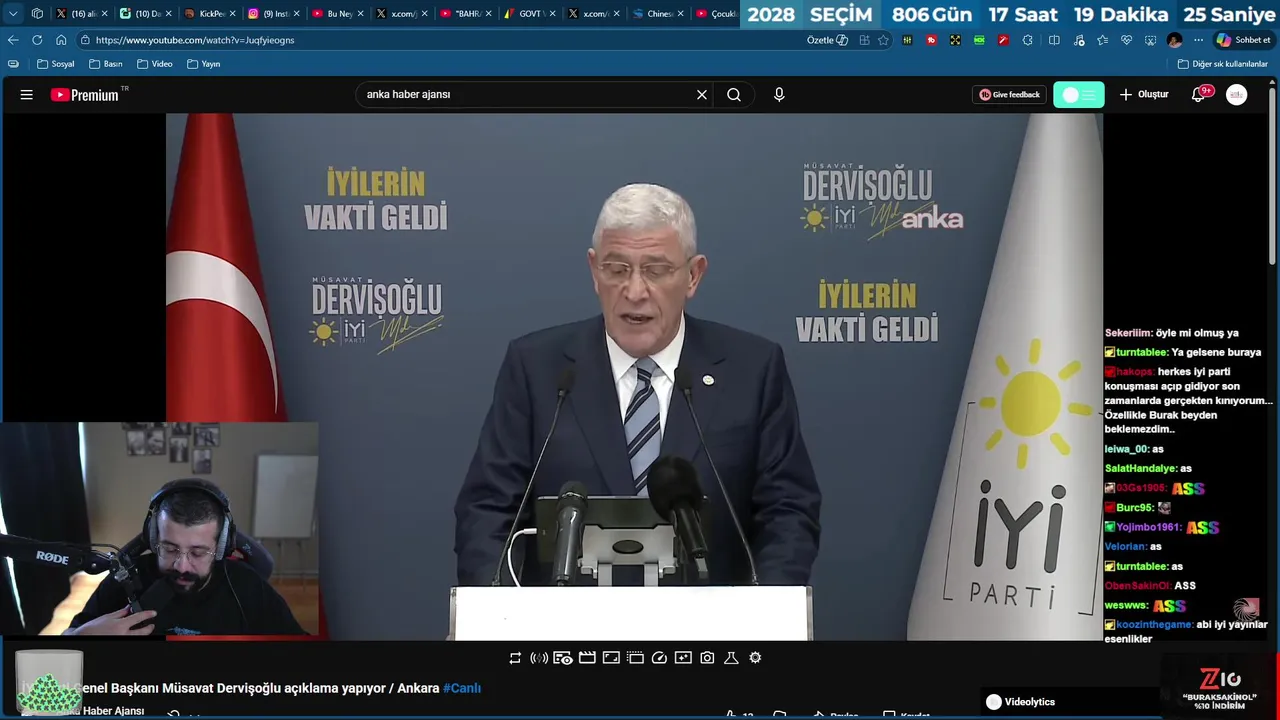
Task: Clear the search box text with X
Action: [702, 95]
